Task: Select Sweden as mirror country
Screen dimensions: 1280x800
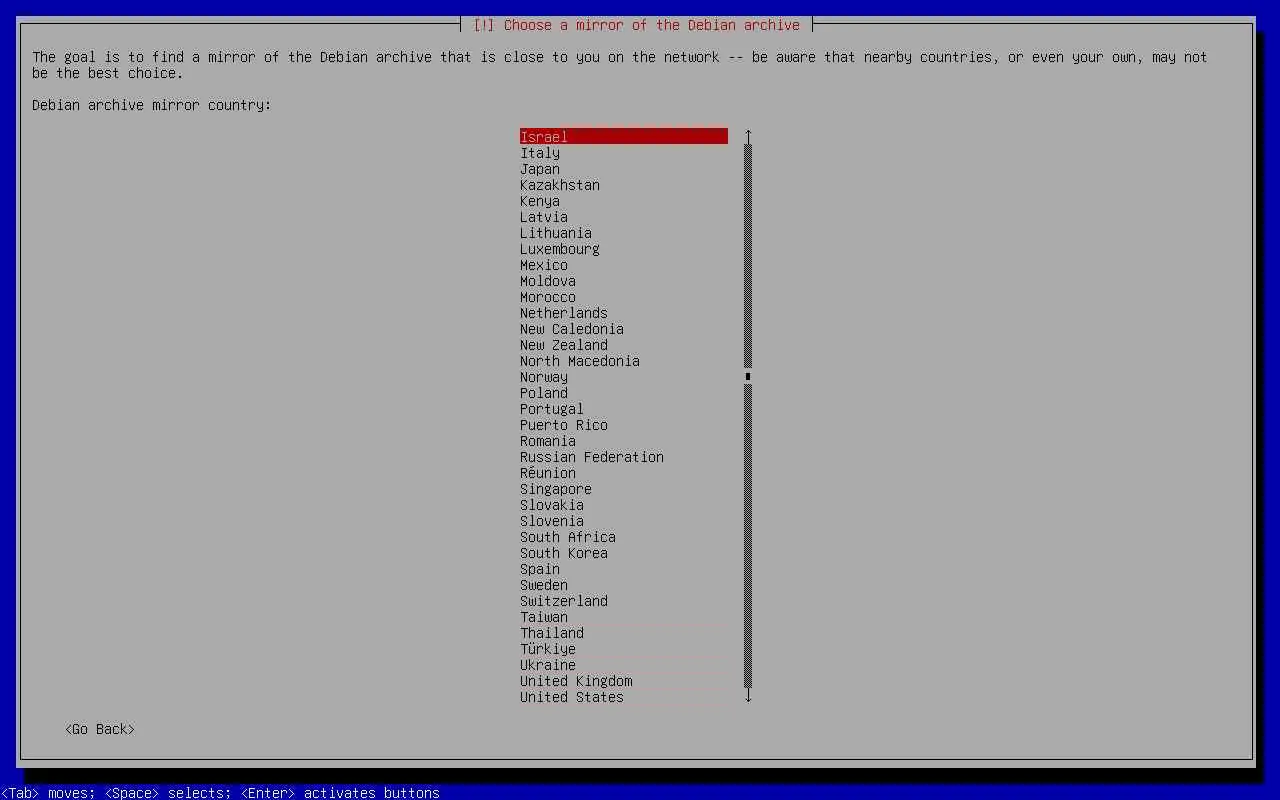Action: pos(624,584)
